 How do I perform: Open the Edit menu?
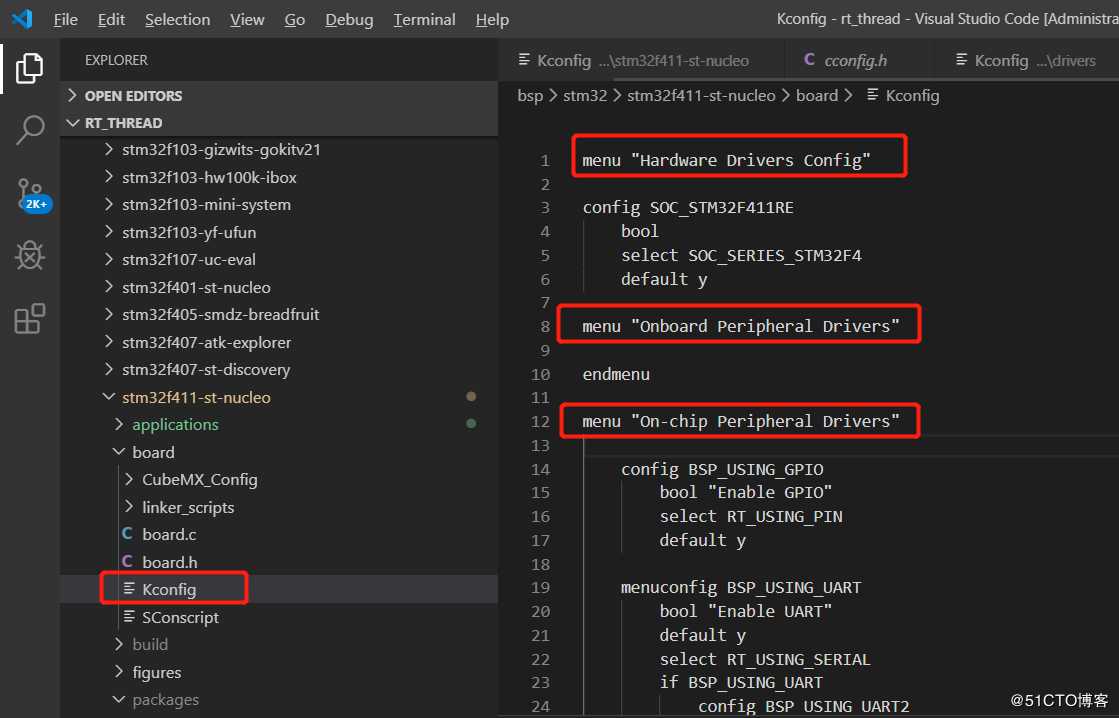[111, 19]
